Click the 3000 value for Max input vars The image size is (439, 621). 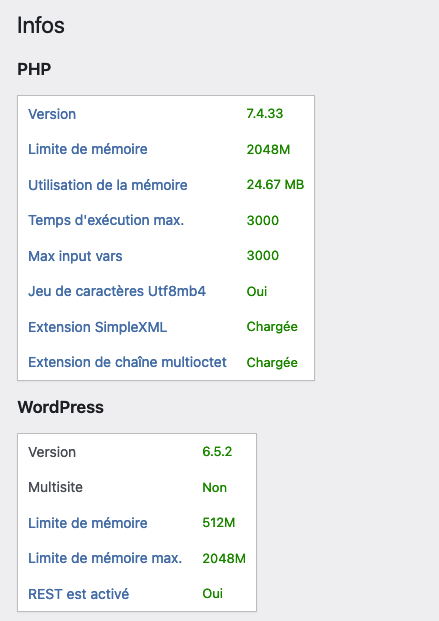(x=263, y=255)
